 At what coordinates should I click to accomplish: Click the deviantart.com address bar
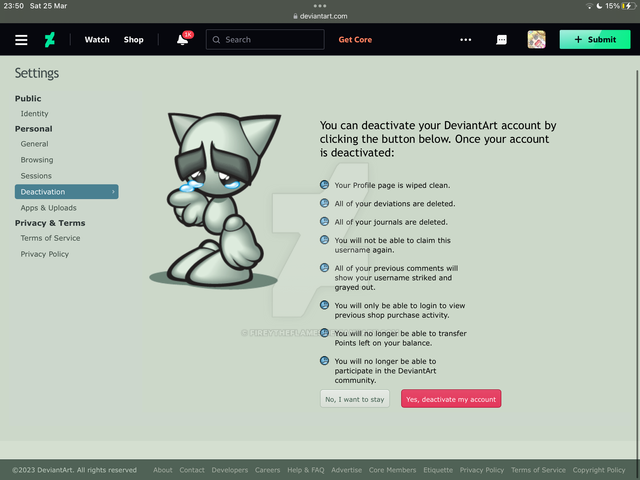[320, 16]
